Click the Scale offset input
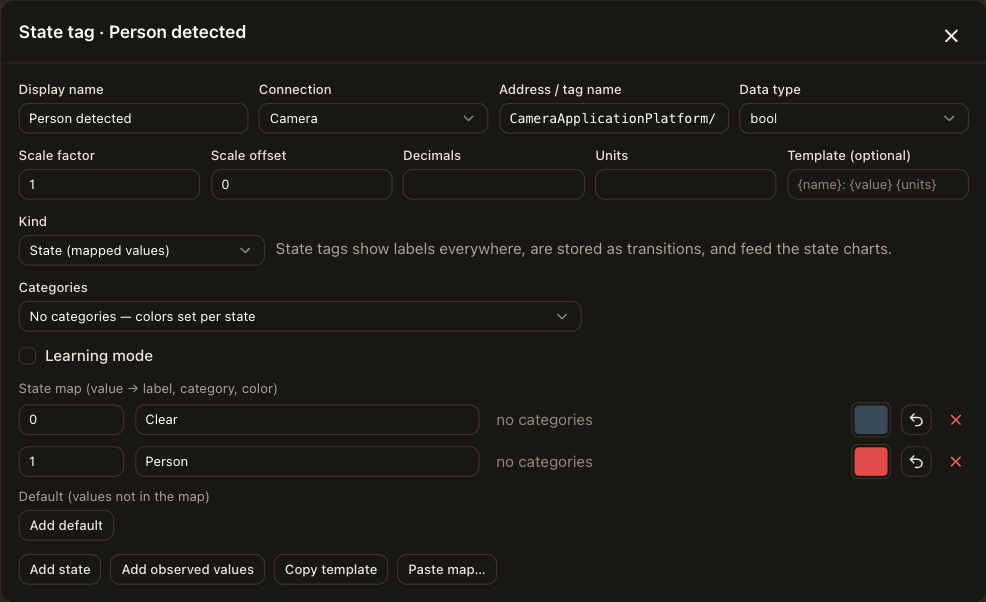986x602 pixels. pos(301,184)
